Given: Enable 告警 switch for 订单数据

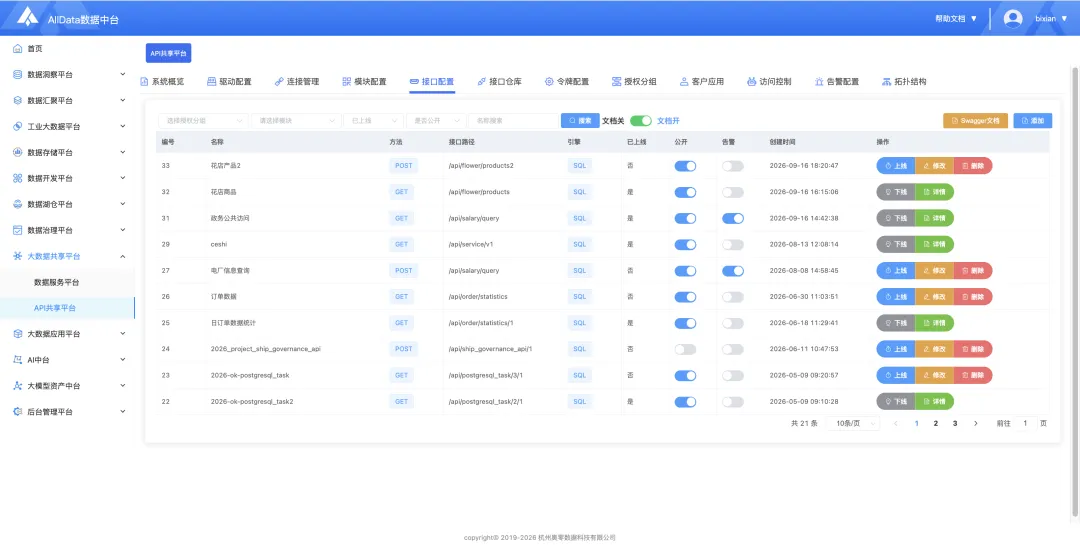Looking at the screenshot, I should tap(733, 297).
